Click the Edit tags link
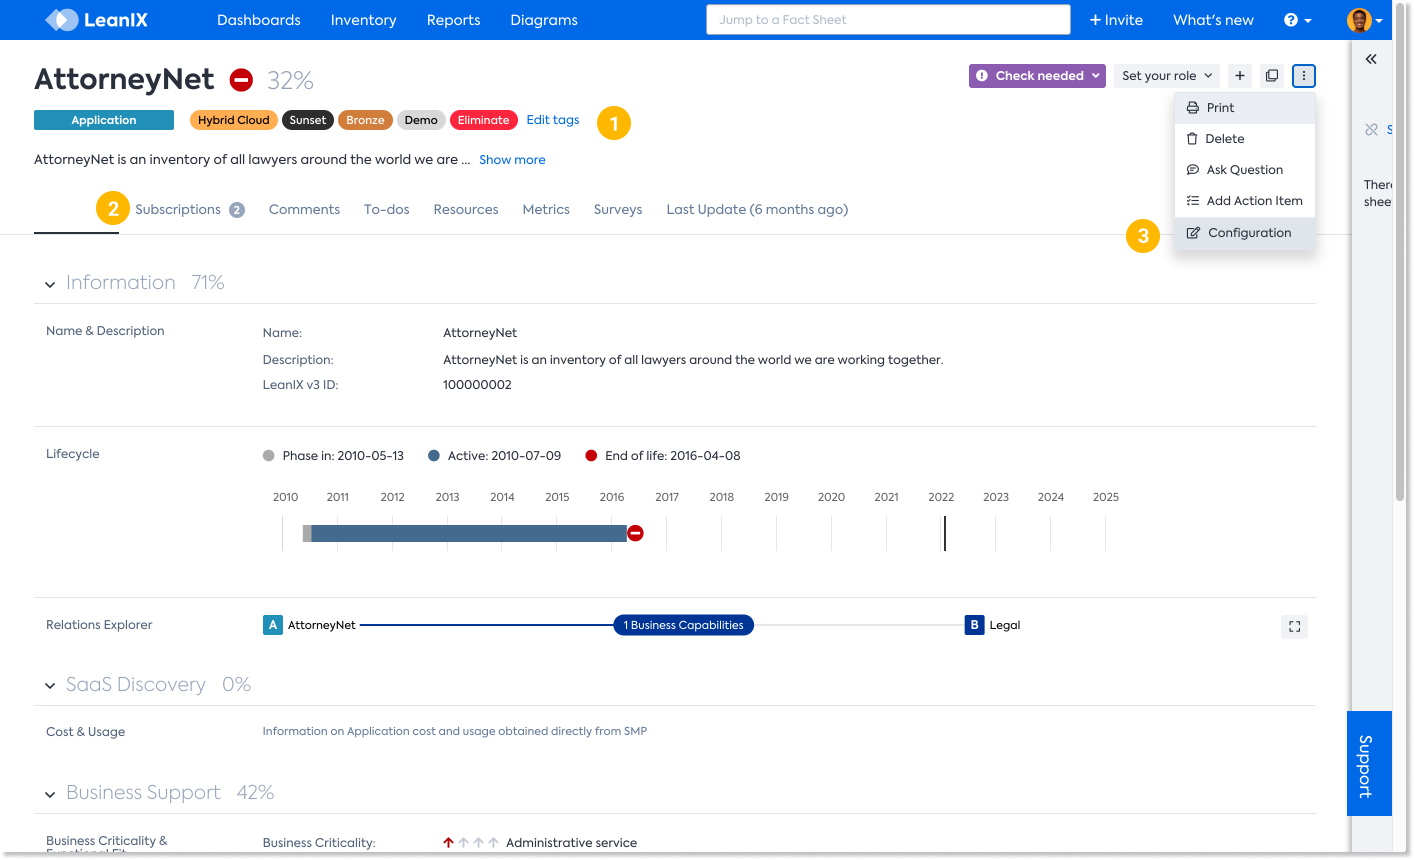This screenshot has height=860, width=1414. pyautogui.click(x=553, y=120)
